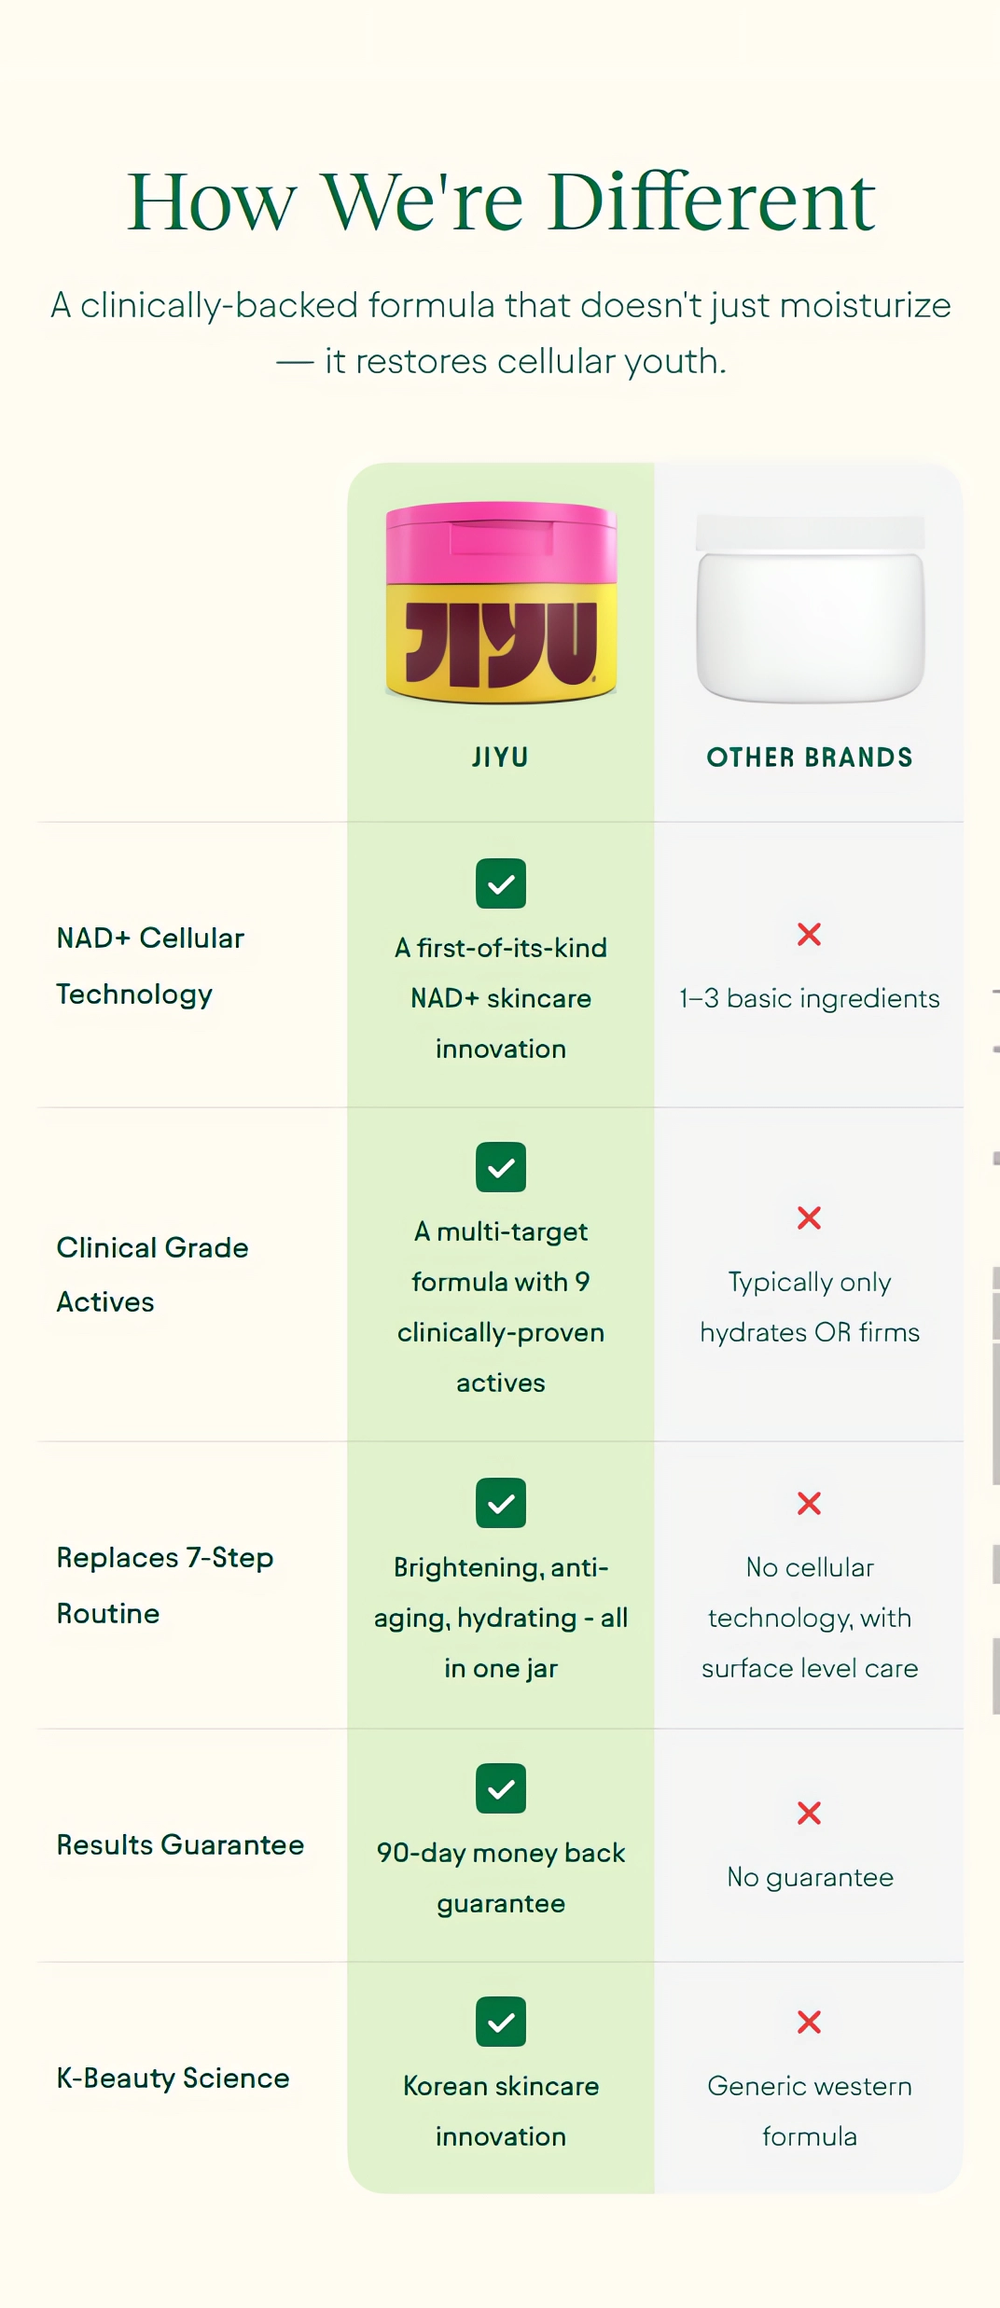Click the Korean skincare innovation text

coord(501,2111)
